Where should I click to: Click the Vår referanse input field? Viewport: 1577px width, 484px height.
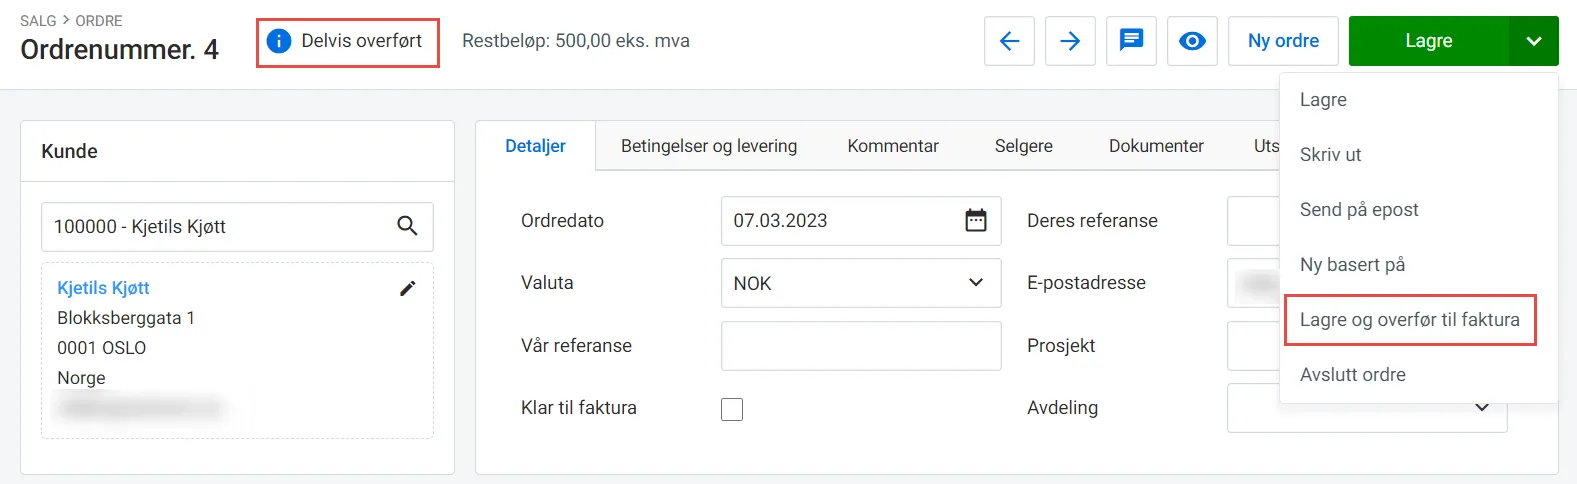(x=861, y=346)
